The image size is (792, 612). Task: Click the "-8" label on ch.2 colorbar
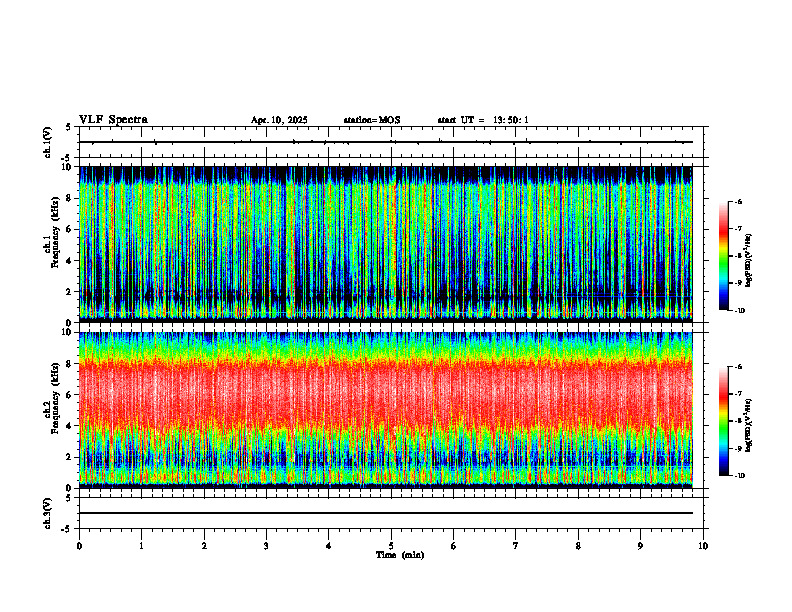pos(739,421)
